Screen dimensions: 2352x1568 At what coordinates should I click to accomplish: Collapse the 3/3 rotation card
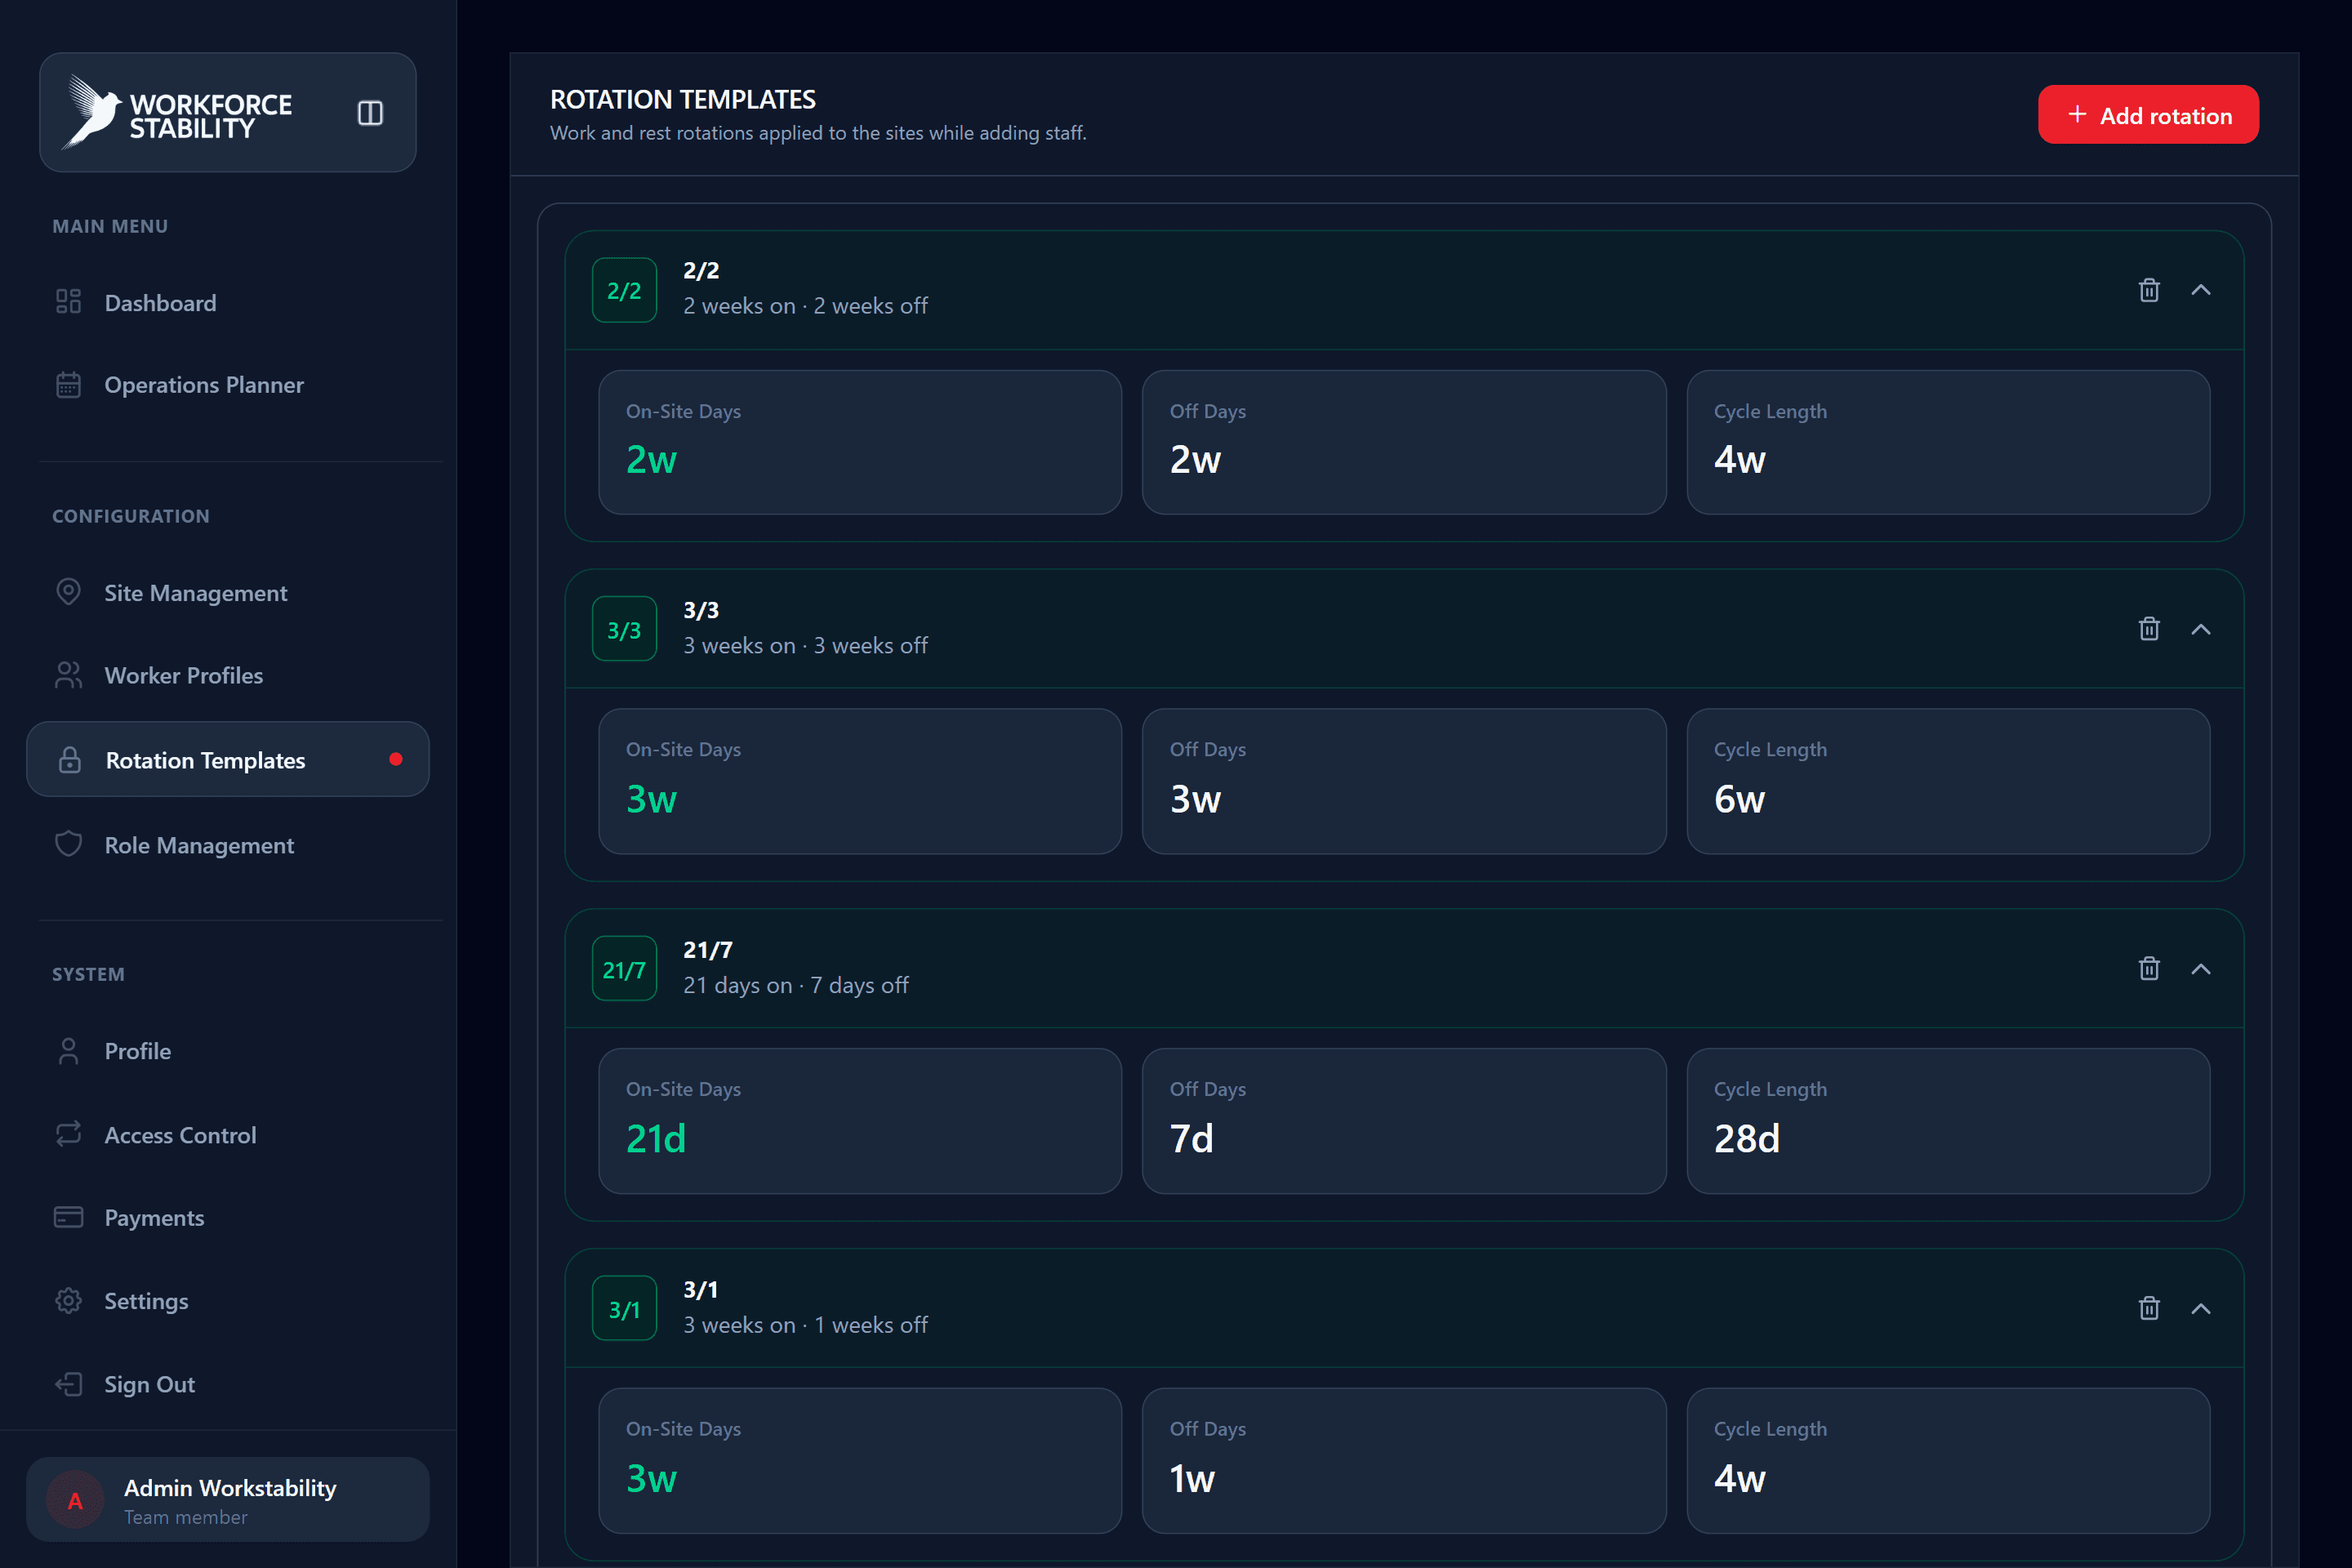pos(2201,629)
